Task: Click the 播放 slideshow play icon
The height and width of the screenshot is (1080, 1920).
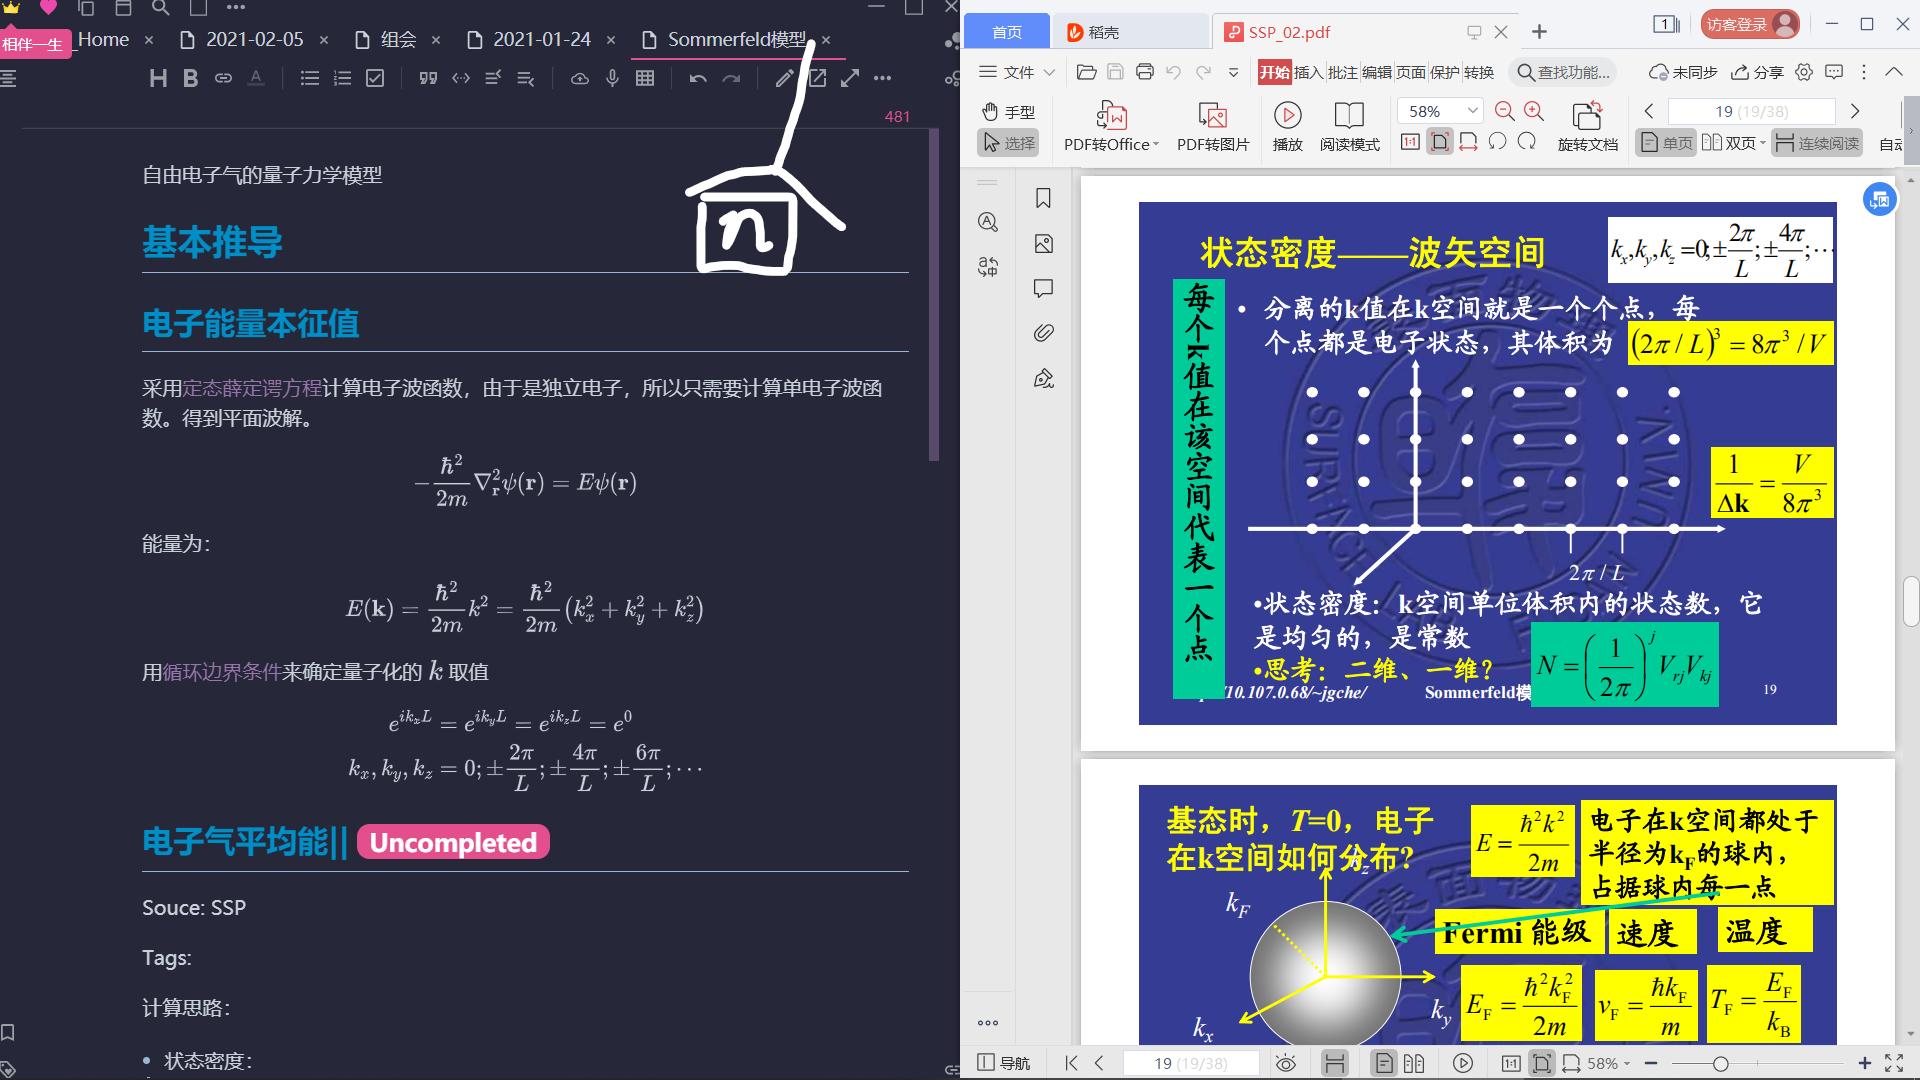Action: pyautogui.click(x=1287, y=116)
